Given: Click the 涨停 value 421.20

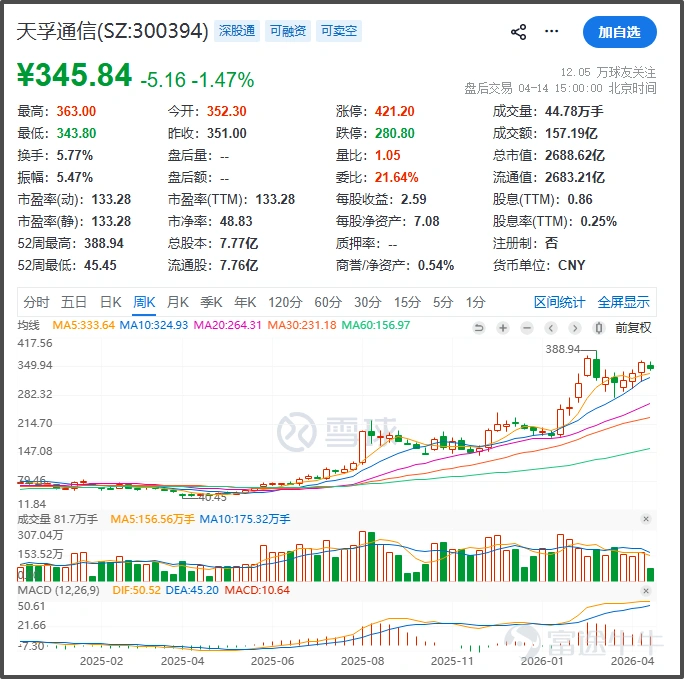Looking at the screenshot, I should coord(394,112).
